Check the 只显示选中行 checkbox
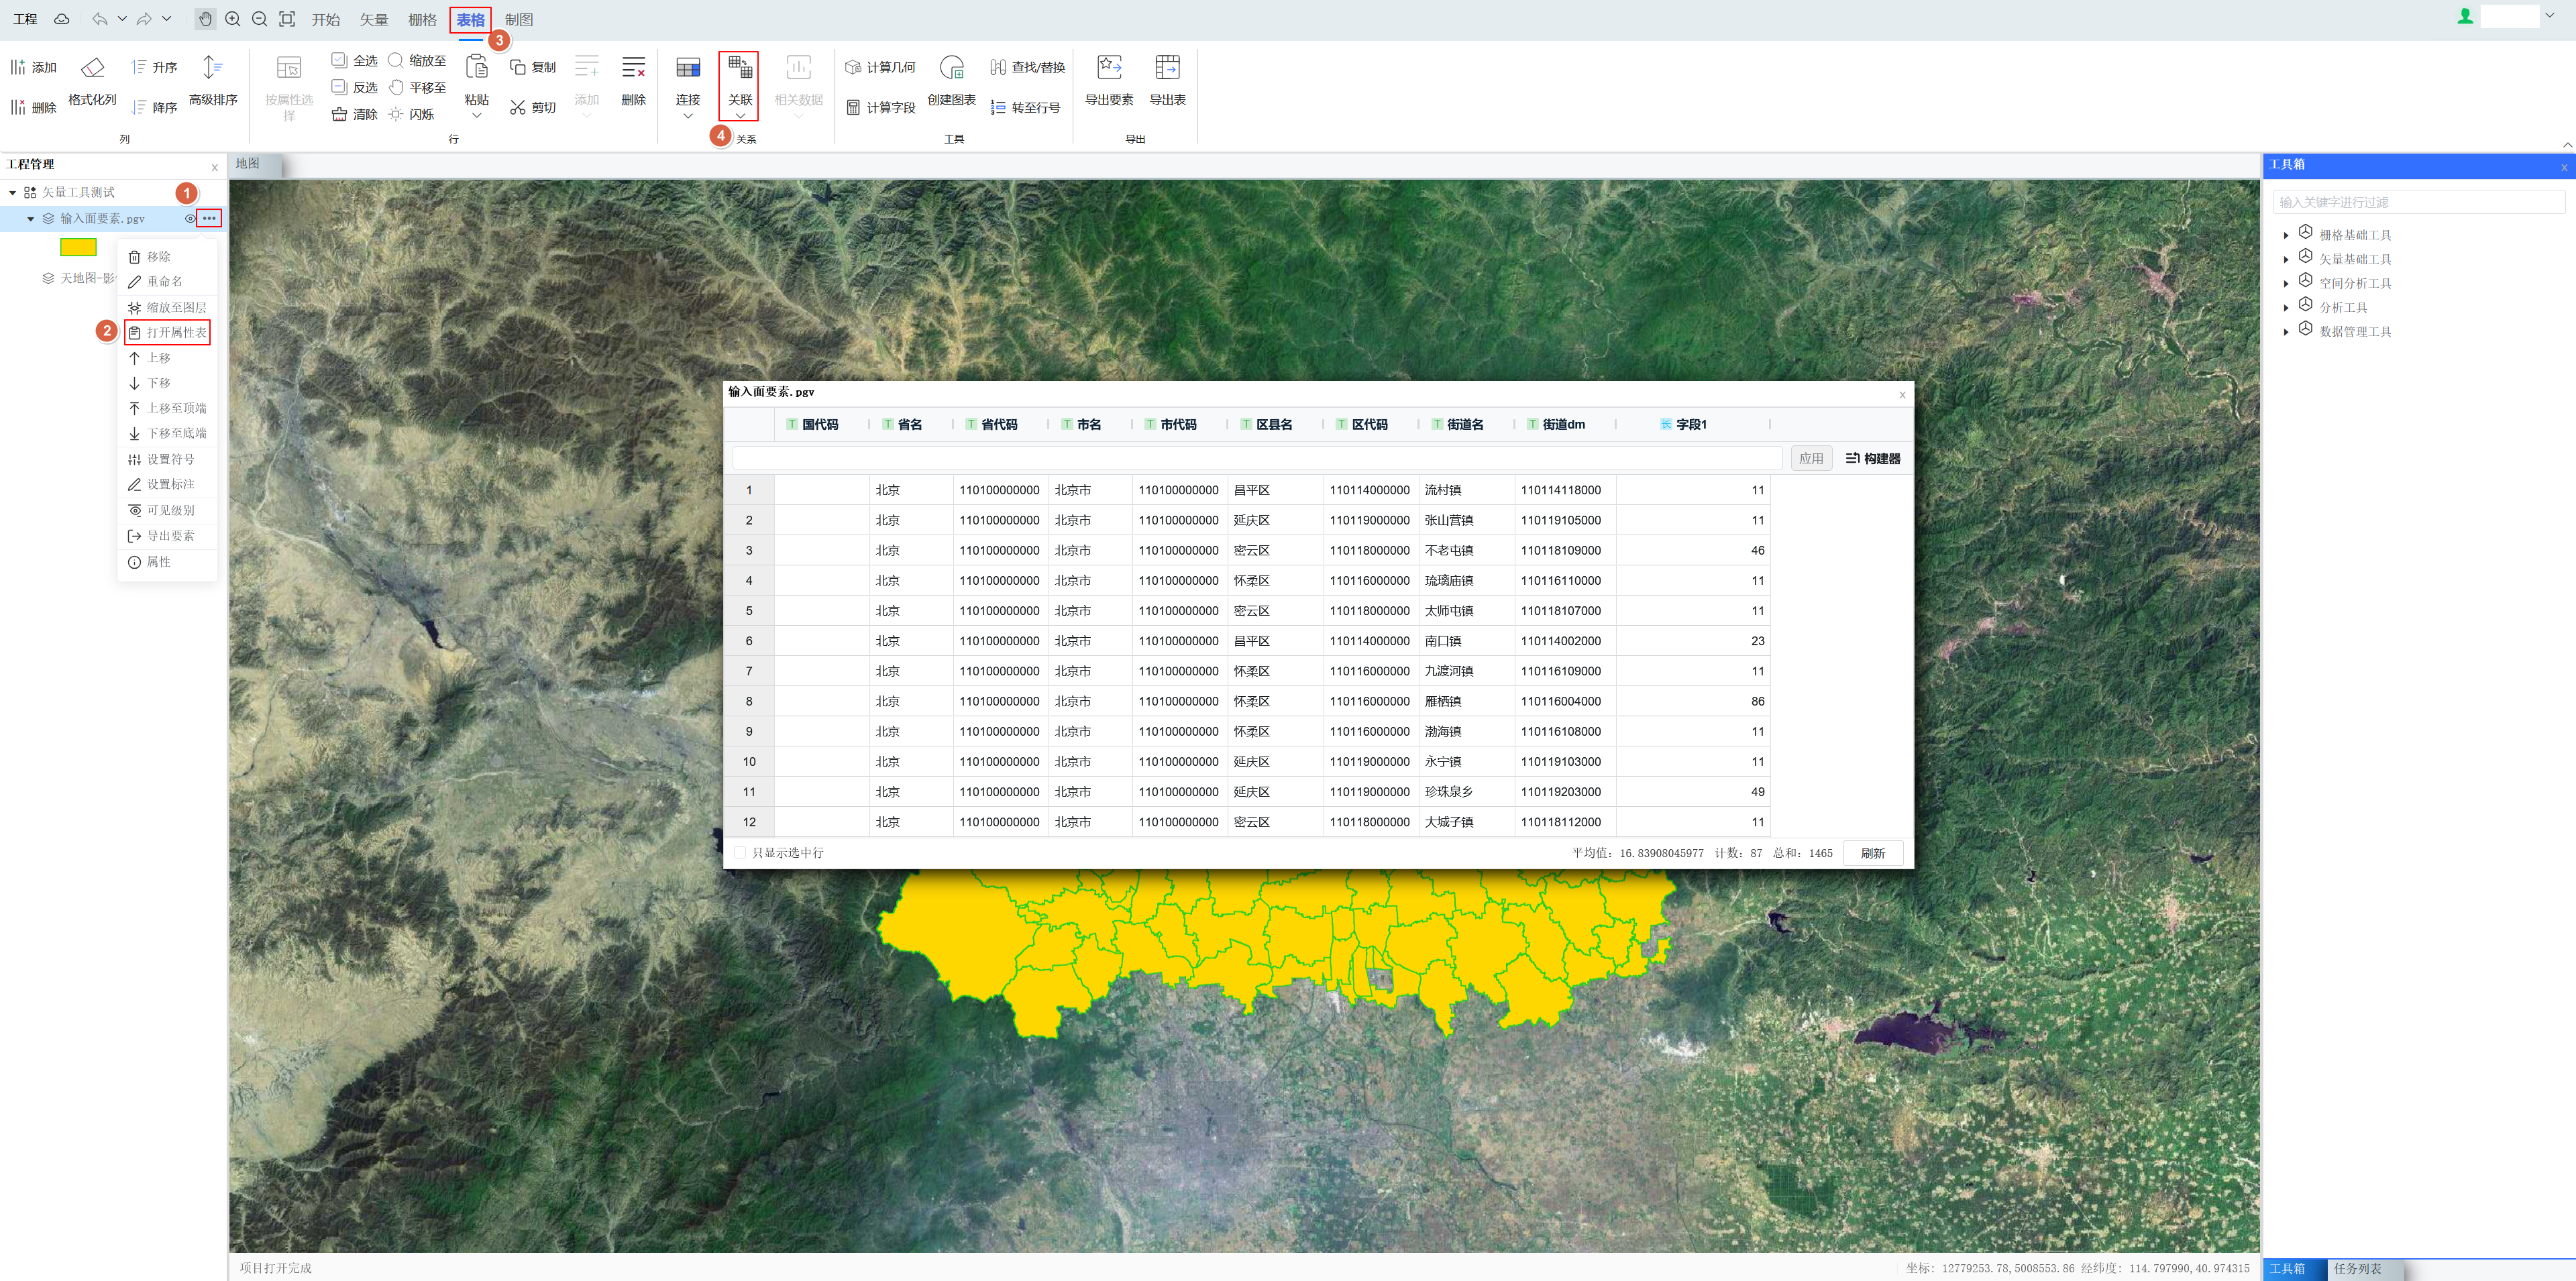The height and width of the screenshot is (1281, 2576). (740, 853)
